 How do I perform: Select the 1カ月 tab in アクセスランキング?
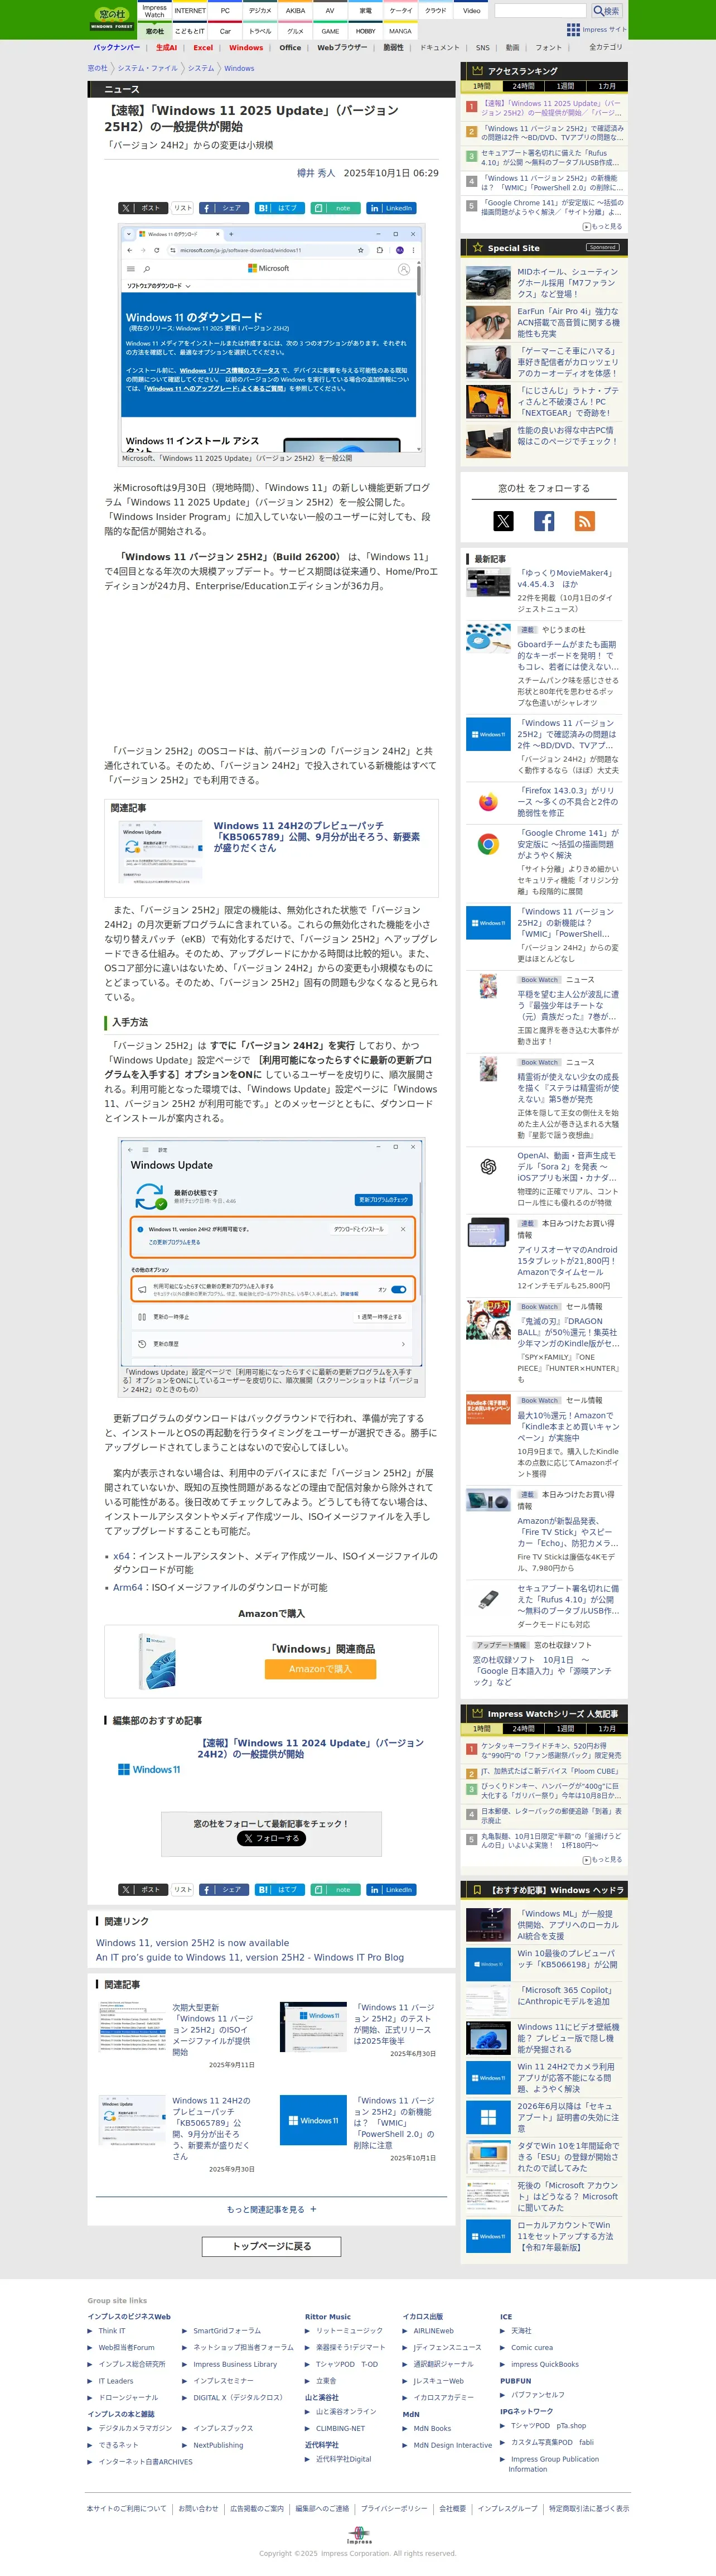pyautogui.click(x=607, y=86)
